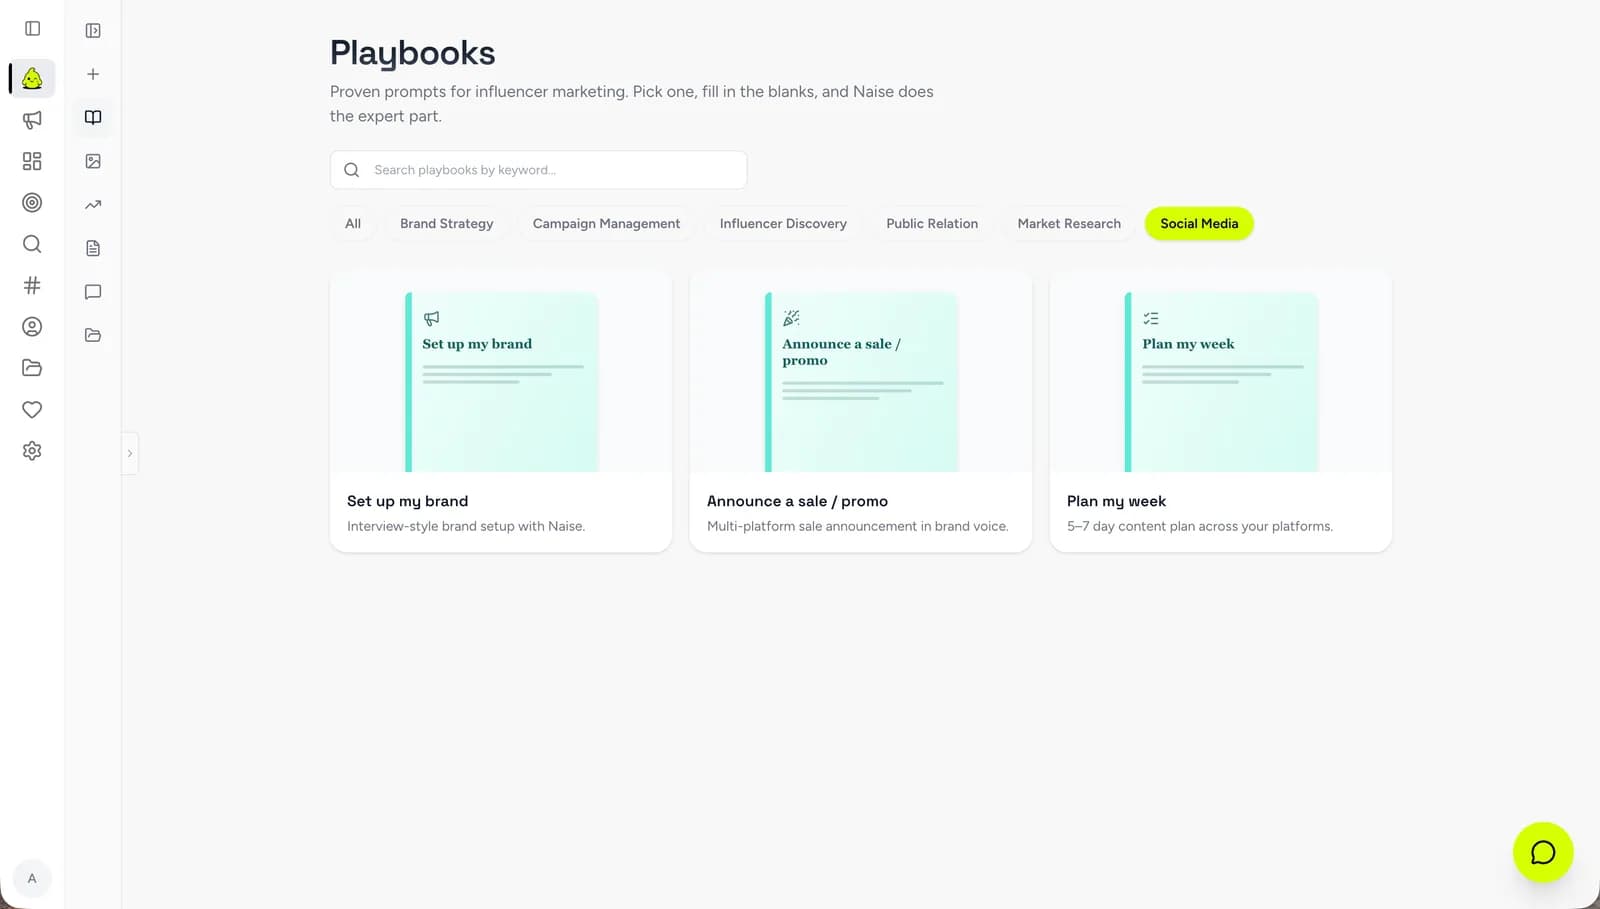Select the Influencer Discovery filter tab
This screenshot has width=1600, height=909.
click(x=783, y=223)
